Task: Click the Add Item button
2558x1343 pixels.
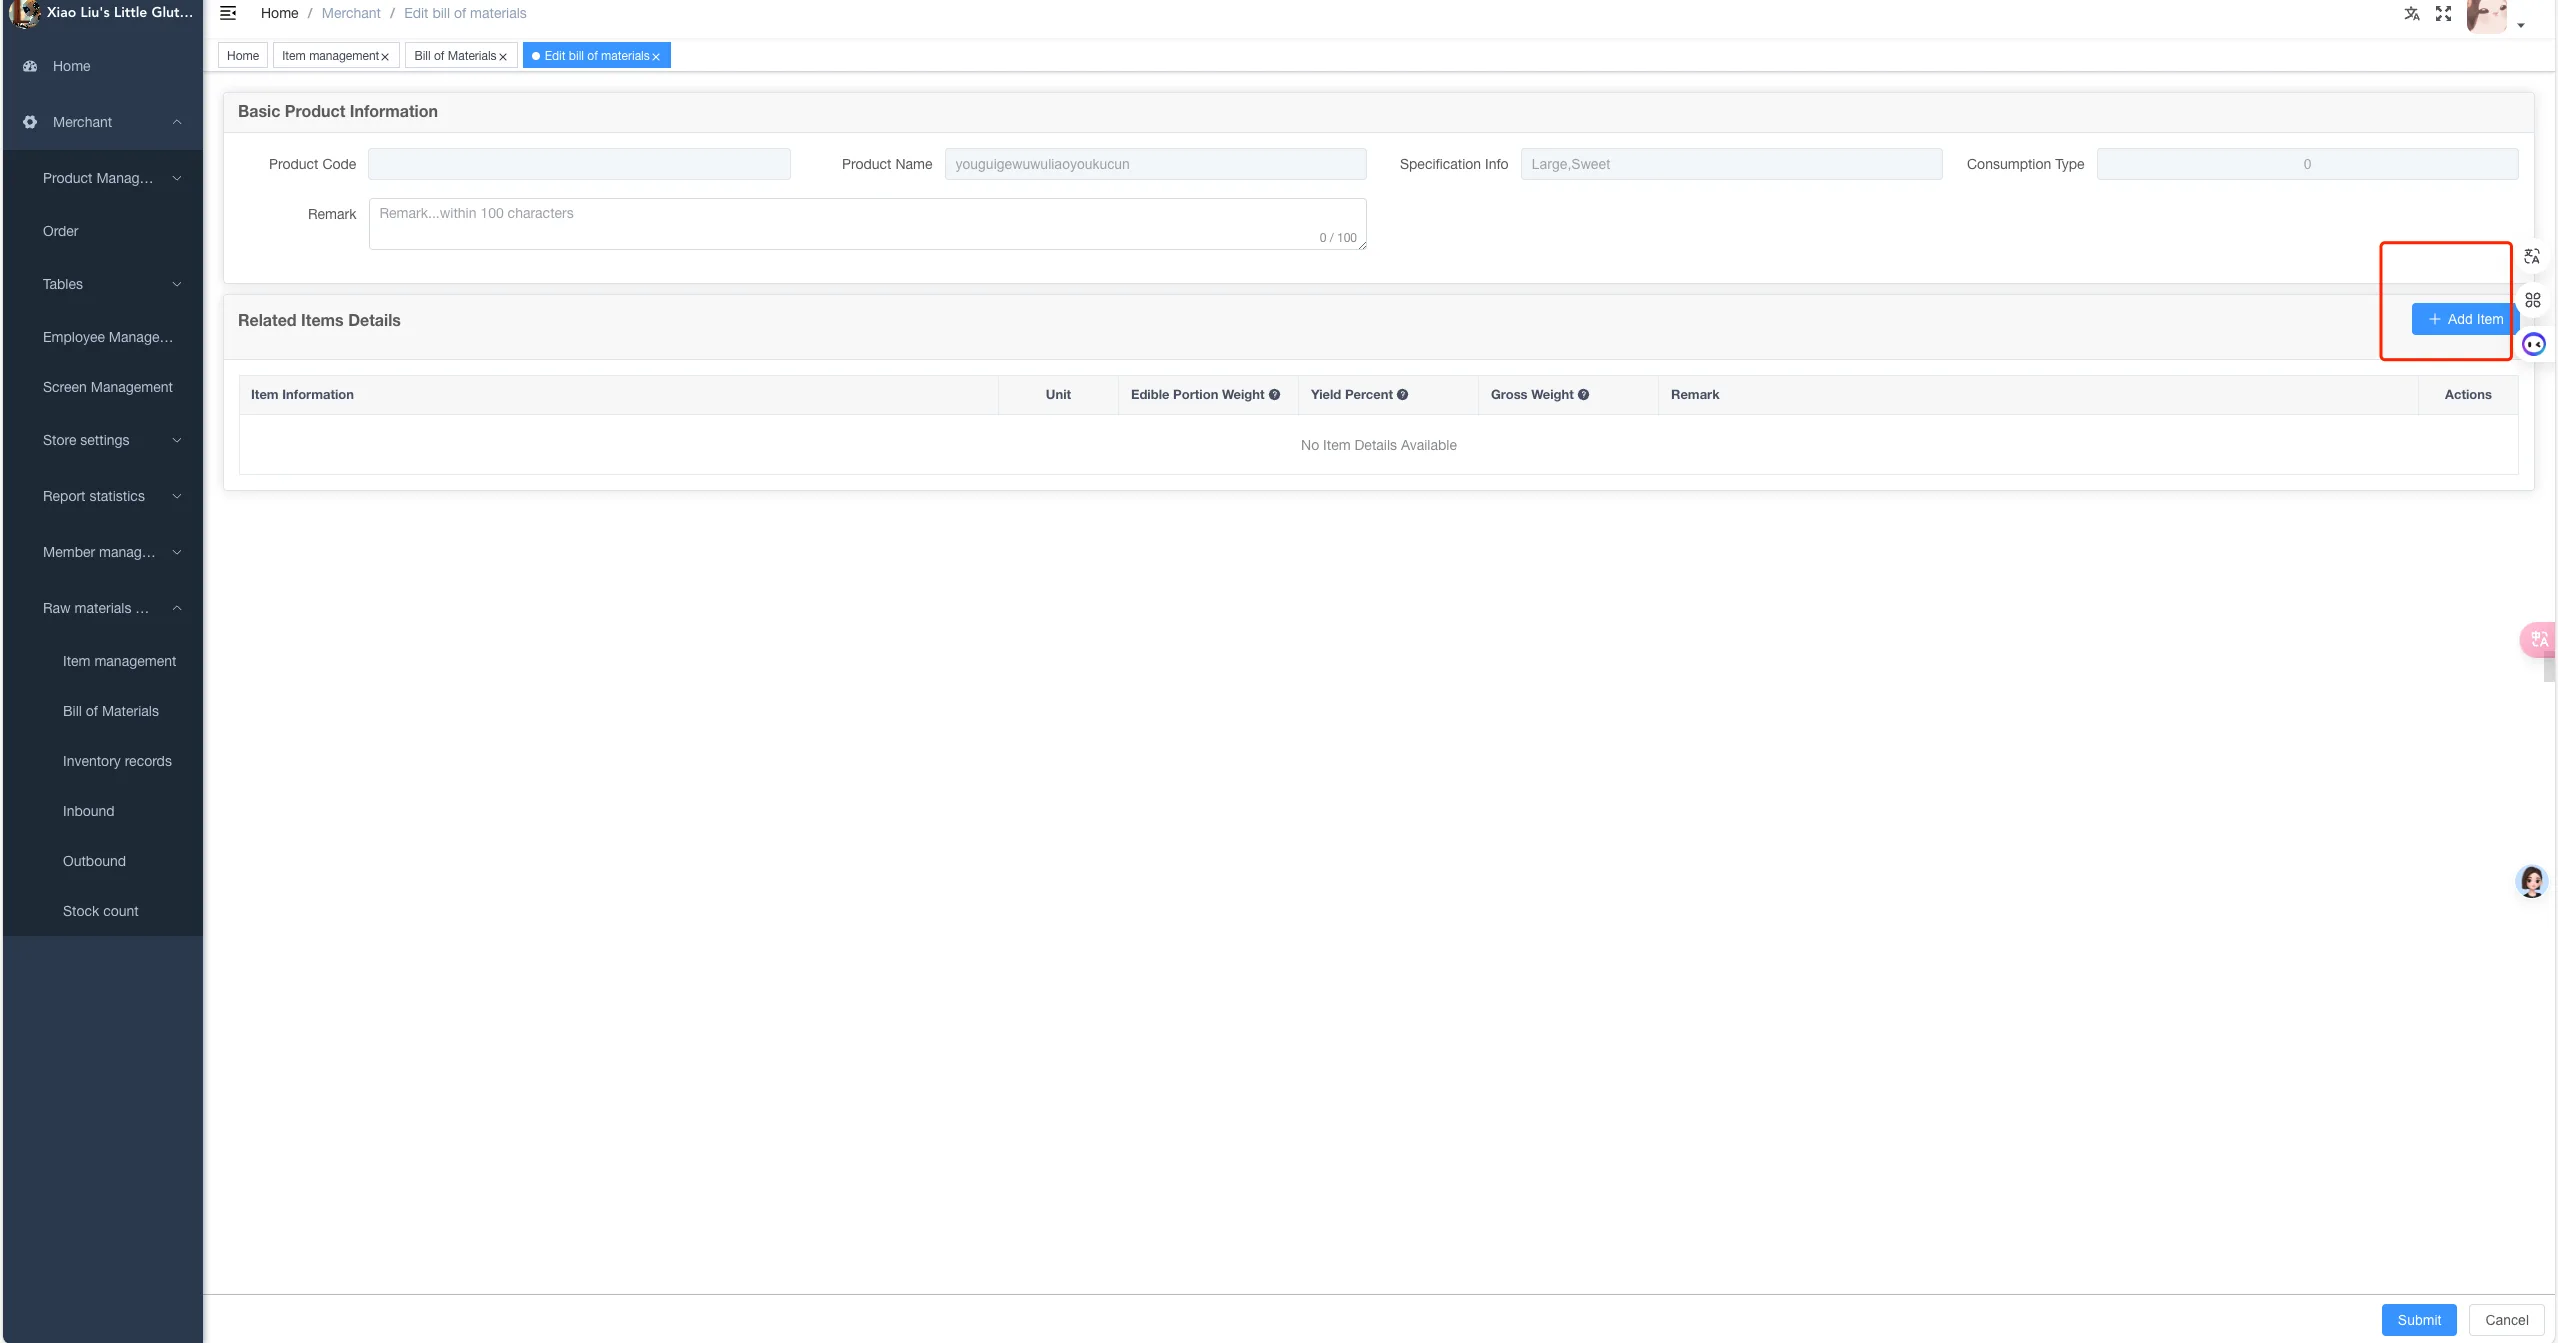Action: coord(2464,319)
